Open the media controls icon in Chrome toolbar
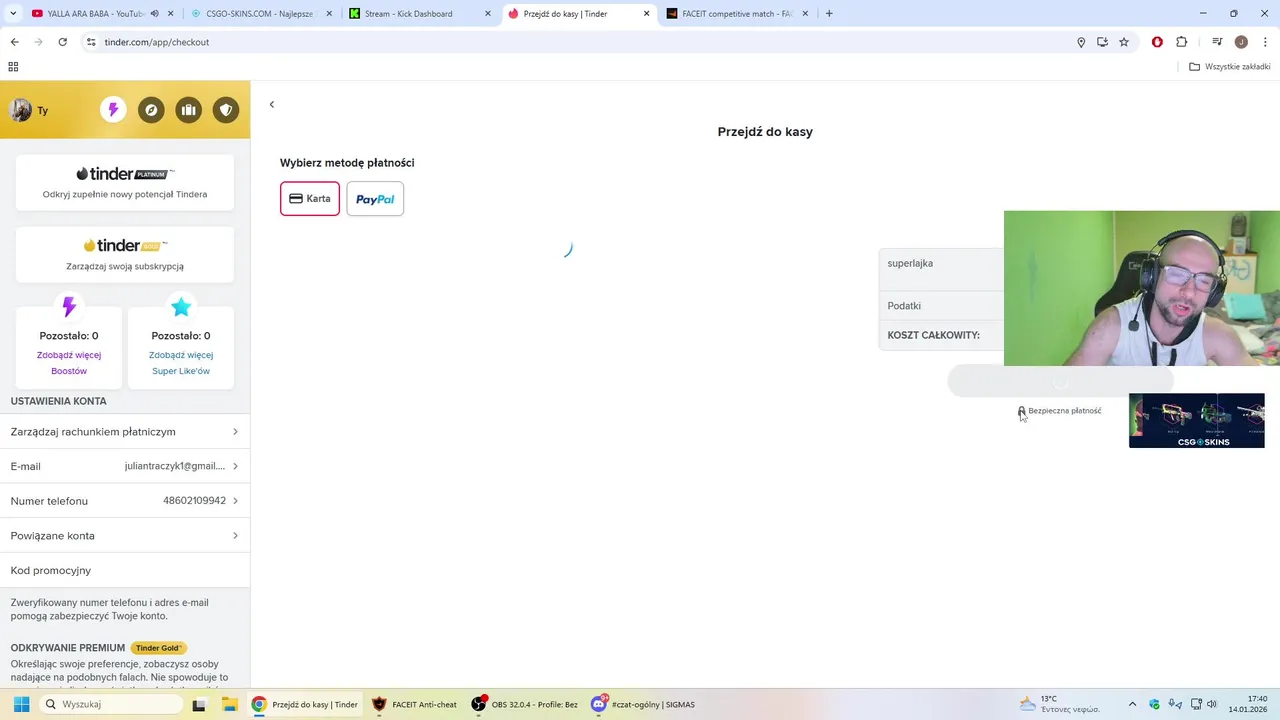1280x720 pixels. pyautogui.click(x=1217, y=42)
